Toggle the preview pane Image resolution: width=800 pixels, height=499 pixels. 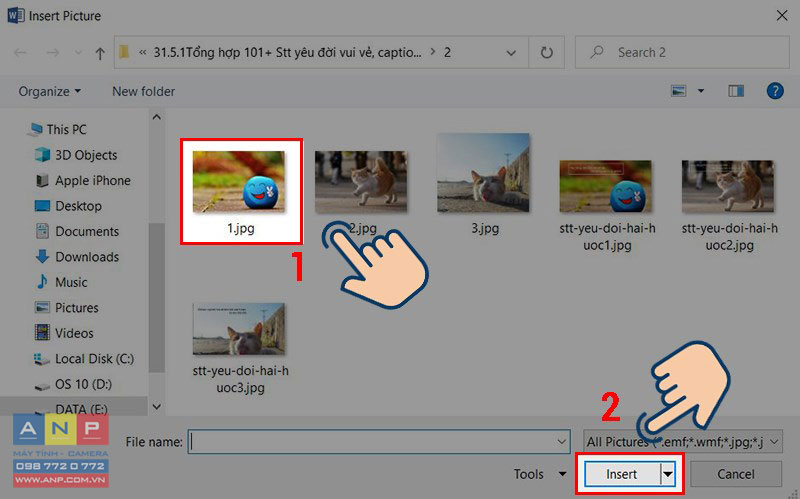[736, 91]
